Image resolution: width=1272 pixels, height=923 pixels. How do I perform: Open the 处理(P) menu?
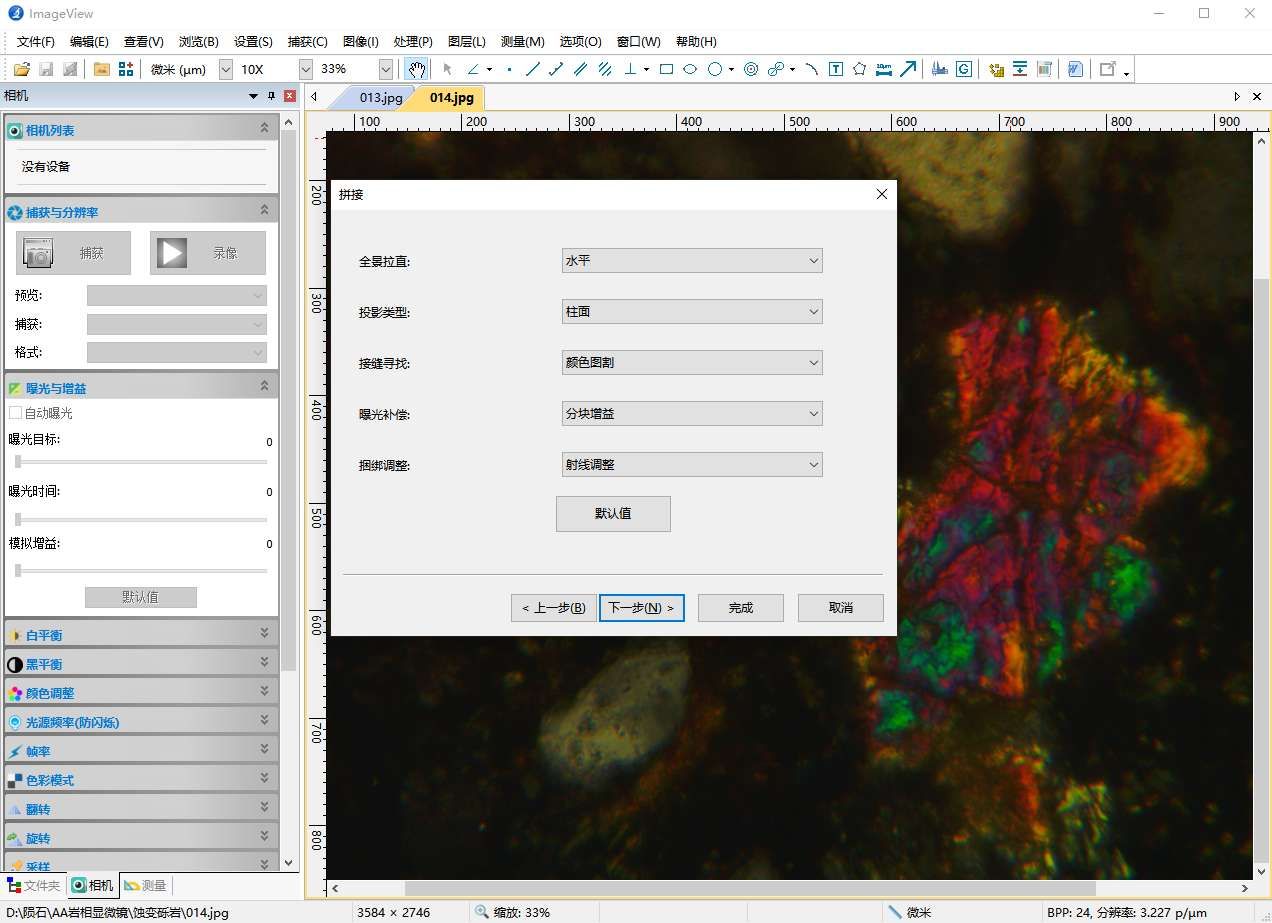(x=413, y=41)
